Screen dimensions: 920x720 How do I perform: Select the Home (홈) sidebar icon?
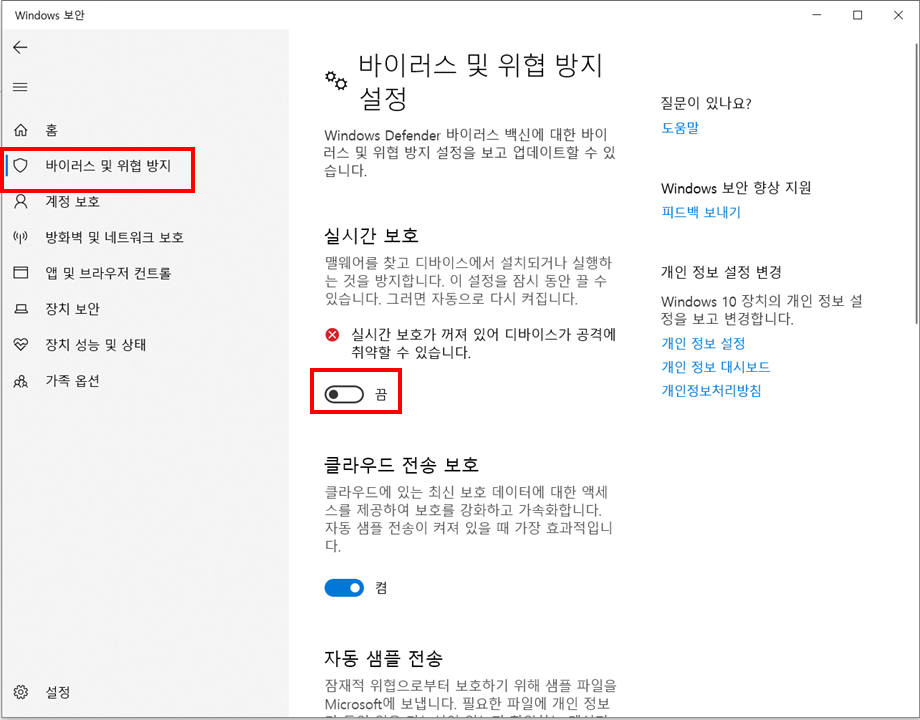pyautogui.click(x=21, y=130)
